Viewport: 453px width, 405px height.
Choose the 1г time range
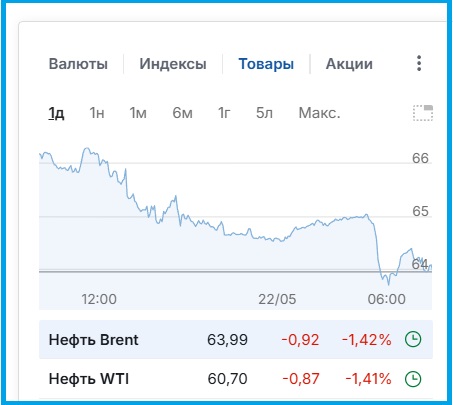tap(224, 113)
